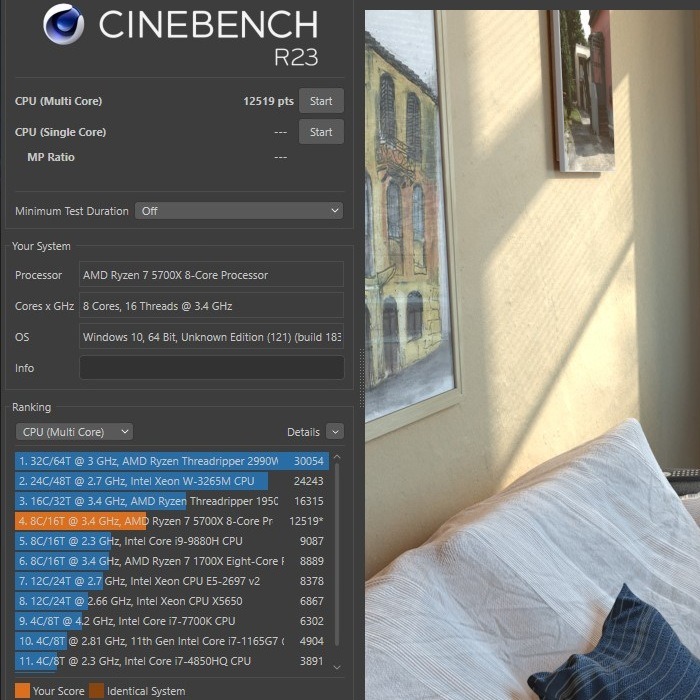Click the empty Info text field
Screen dimensions: 700x700
click(x=211, y=367)
